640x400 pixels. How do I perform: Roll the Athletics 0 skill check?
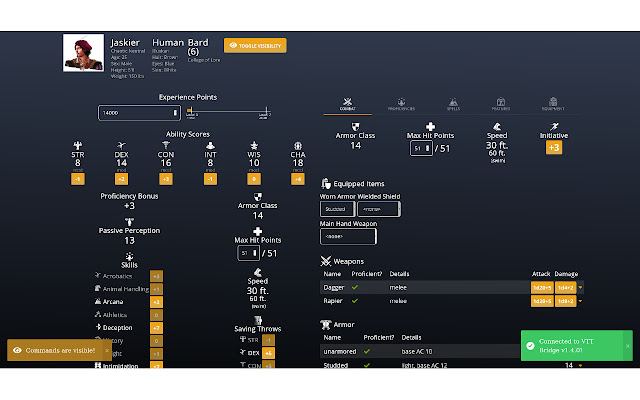(156, 315)
